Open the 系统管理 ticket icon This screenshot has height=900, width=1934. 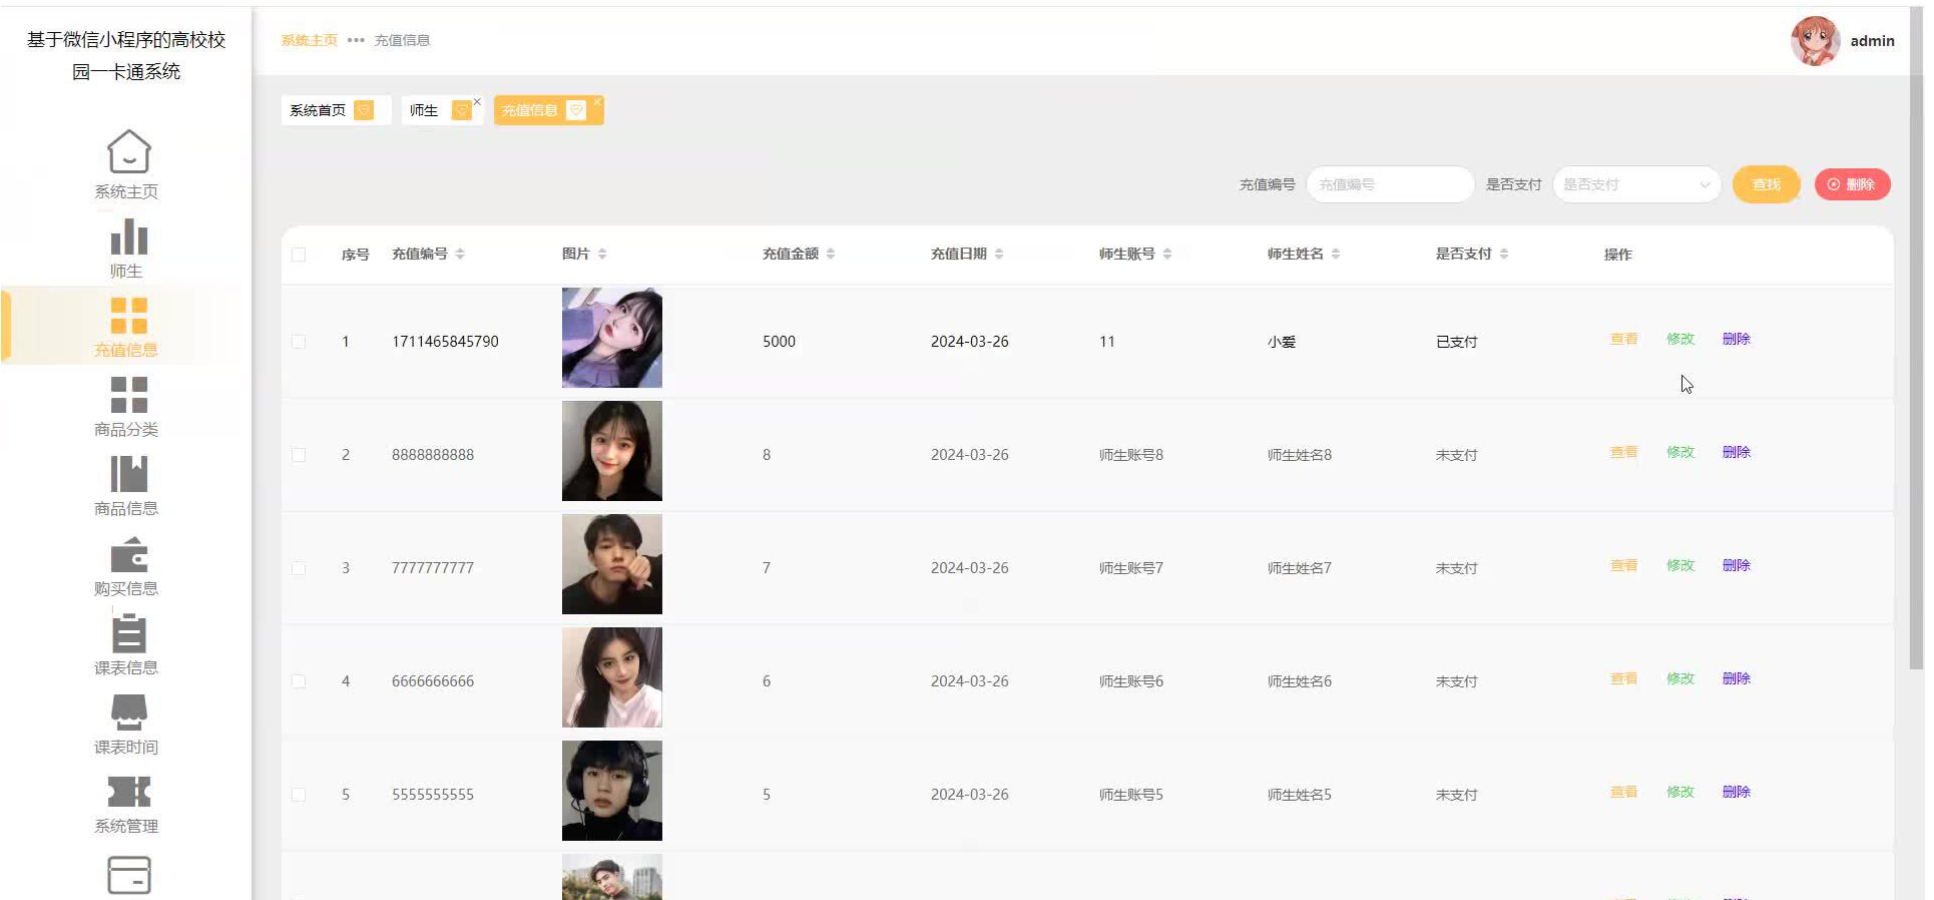pyautogui.click(x=129, y=792)
